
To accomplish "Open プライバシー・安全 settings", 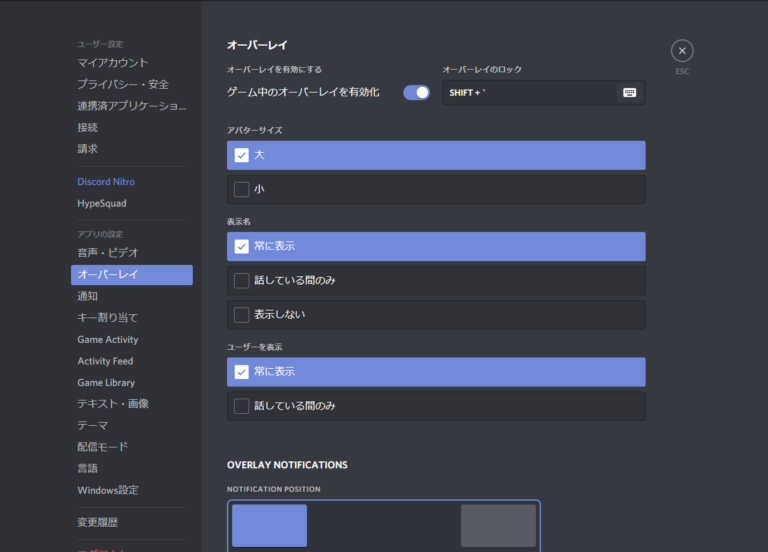I will point(123,84).
